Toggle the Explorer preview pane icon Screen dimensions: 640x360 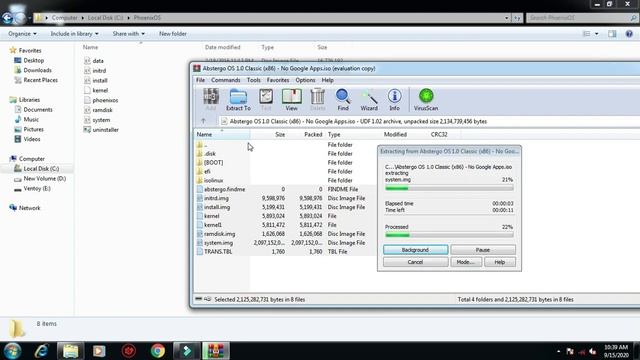[612, 34]
